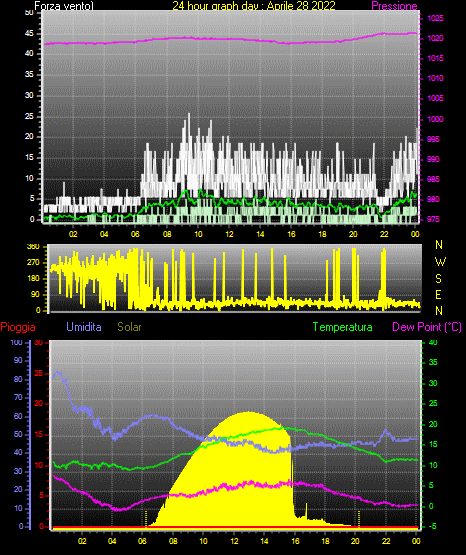Click the W compass direction letter

(440, 262)
